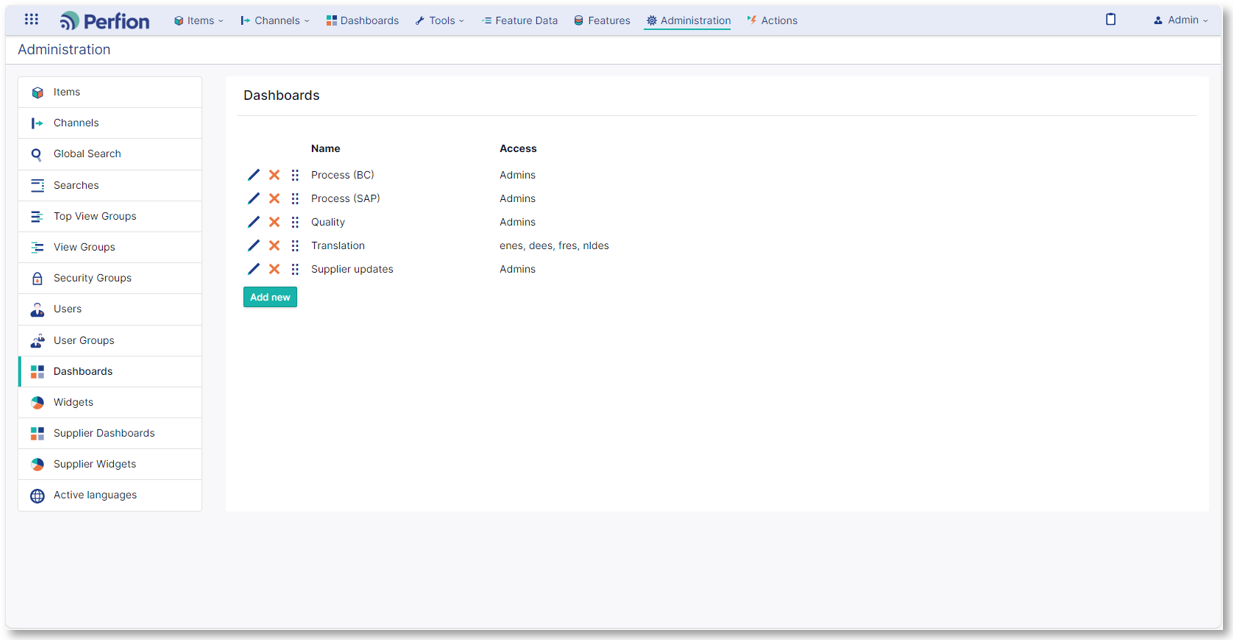Click the Items cube icon in sidebar
Screen dimensions: 1233x640
(x=37, y=92)
